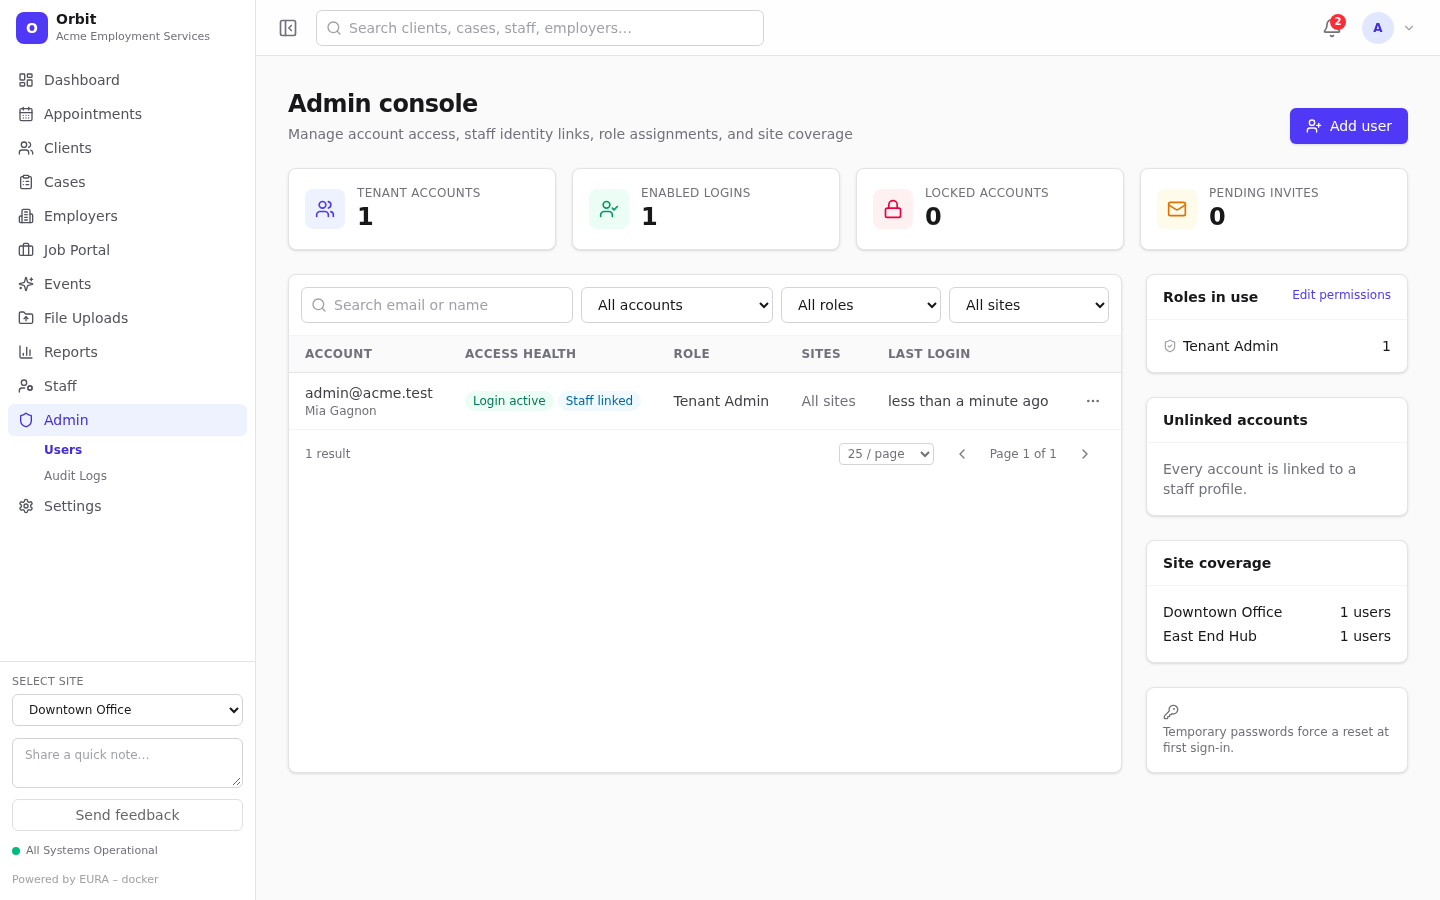Click Send feedback button
1440x900 pixels.
(x=127, y=815)
